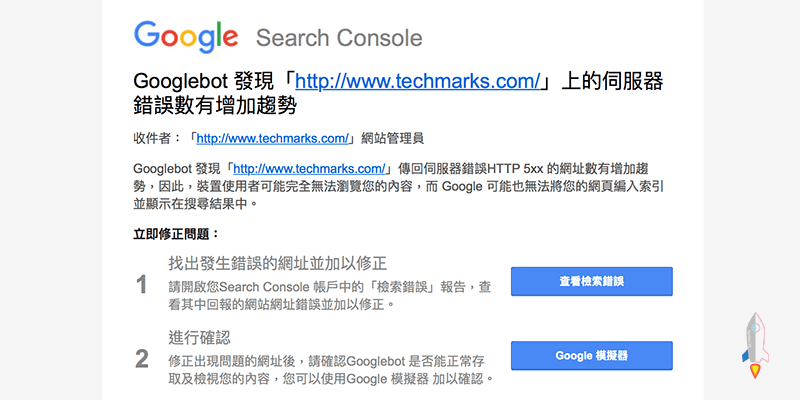The width and height of the screenshot is (800, 400).
Task: Click the 立即修正問題 heading
Action: click(175, 234)
